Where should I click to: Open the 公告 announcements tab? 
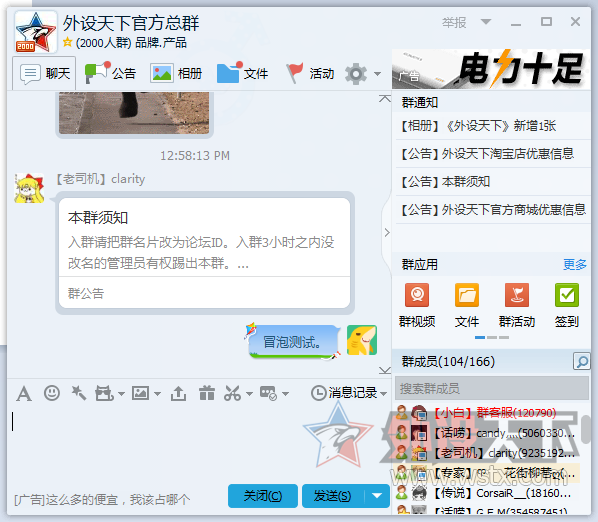pyautogui.click(x=111, y=73)
